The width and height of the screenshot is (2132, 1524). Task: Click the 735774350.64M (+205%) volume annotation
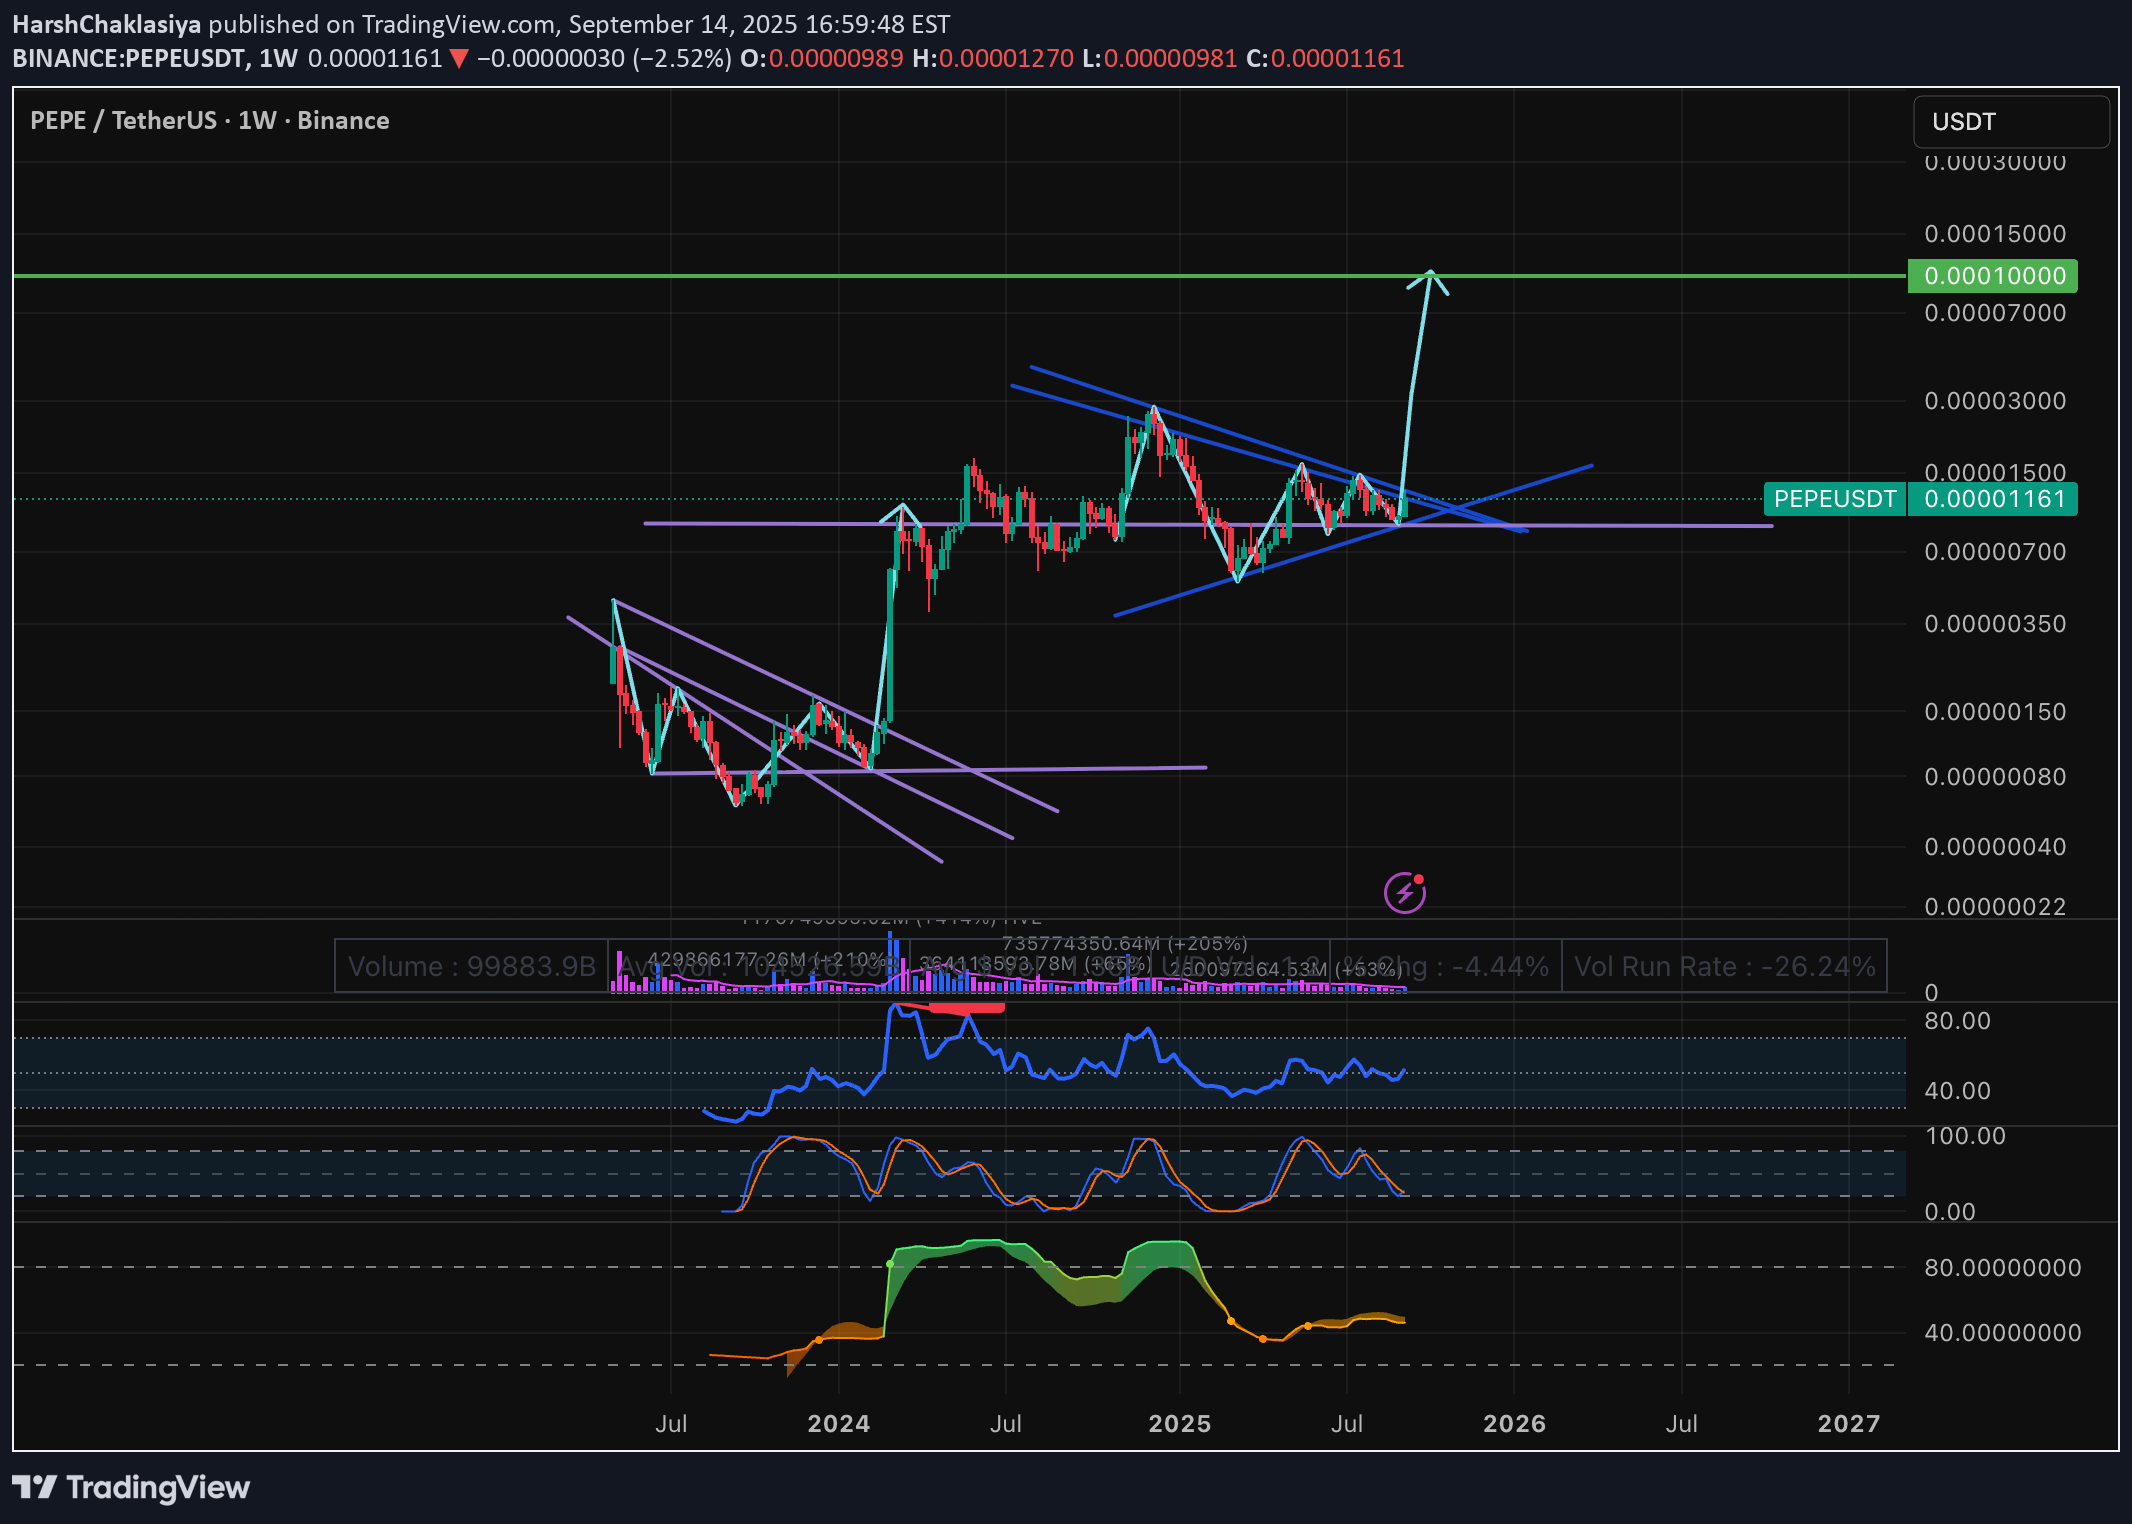point(1125,944)
